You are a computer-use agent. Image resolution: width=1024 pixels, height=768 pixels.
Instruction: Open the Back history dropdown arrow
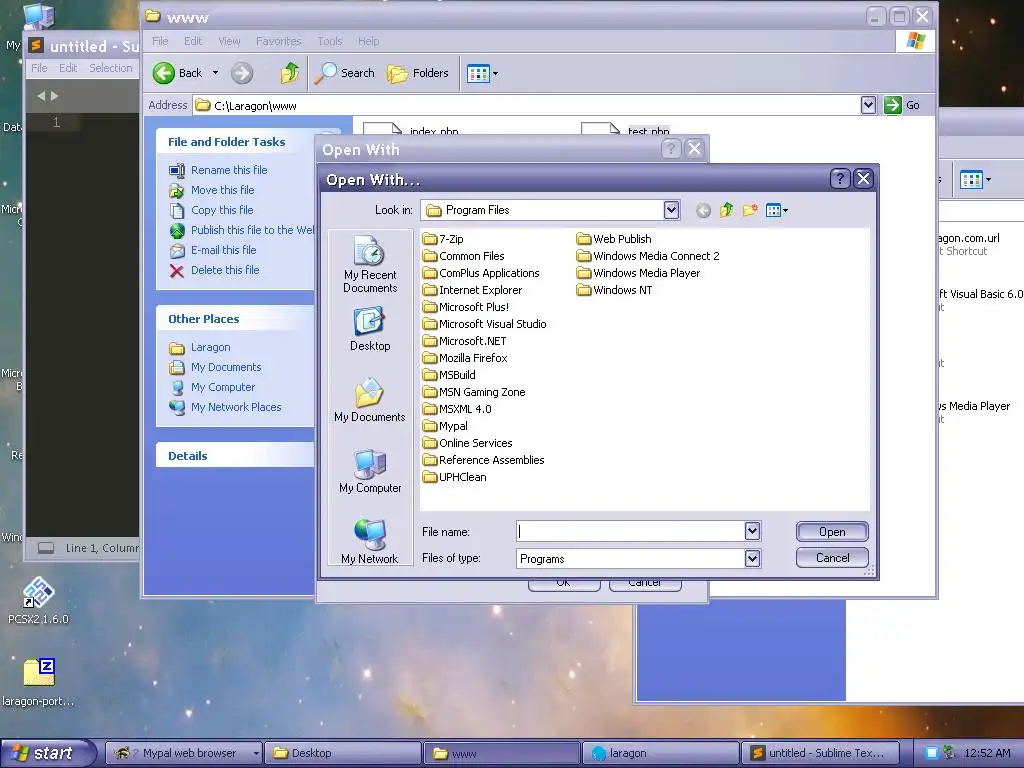(216, 73)
